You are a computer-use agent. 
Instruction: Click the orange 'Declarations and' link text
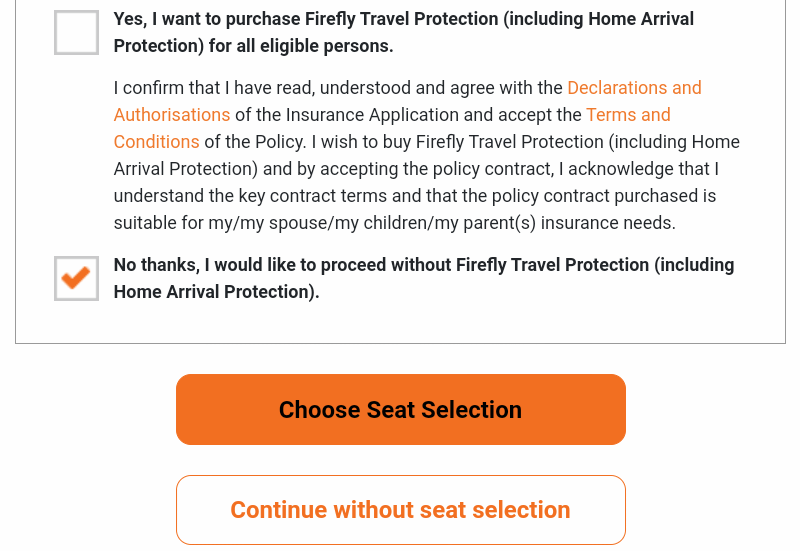point(635,88)
